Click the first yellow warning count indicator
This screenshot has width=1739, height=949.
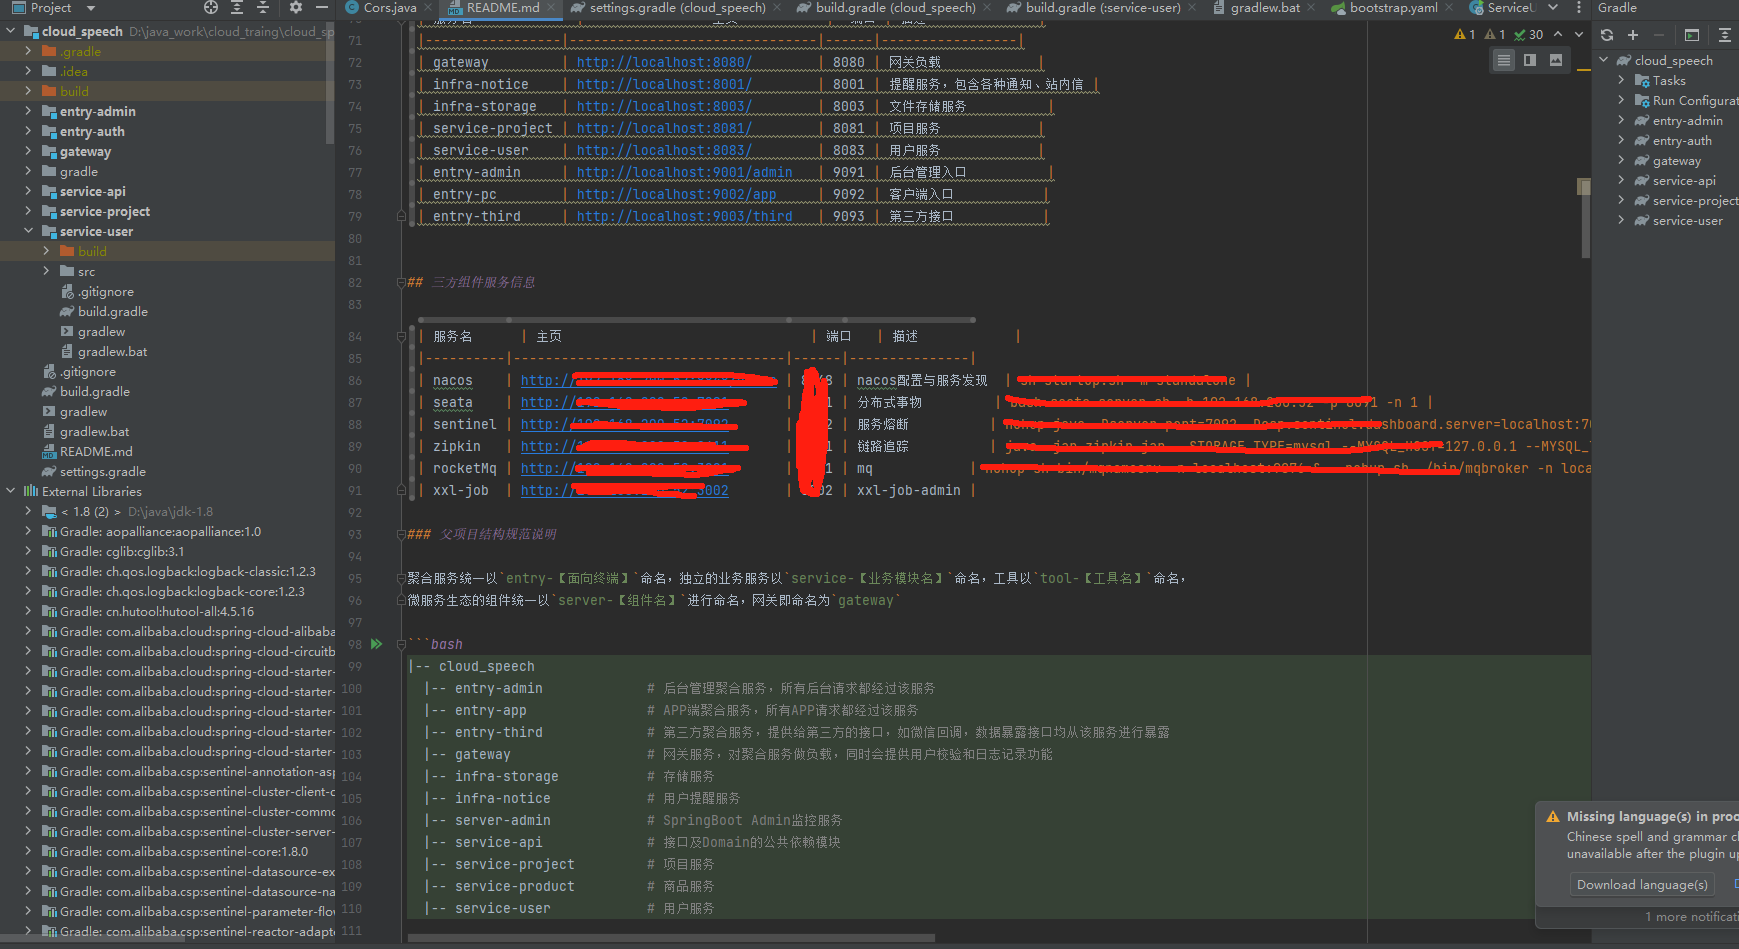click(1465, 34)
